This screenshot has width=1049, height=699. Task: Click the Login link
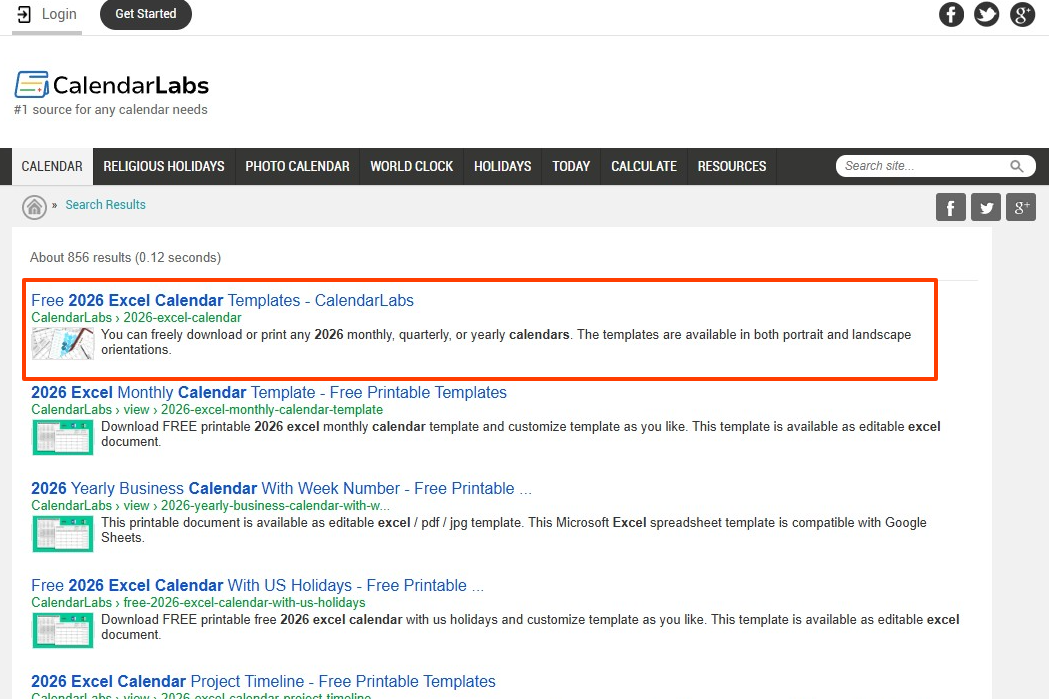click(47, 14)
